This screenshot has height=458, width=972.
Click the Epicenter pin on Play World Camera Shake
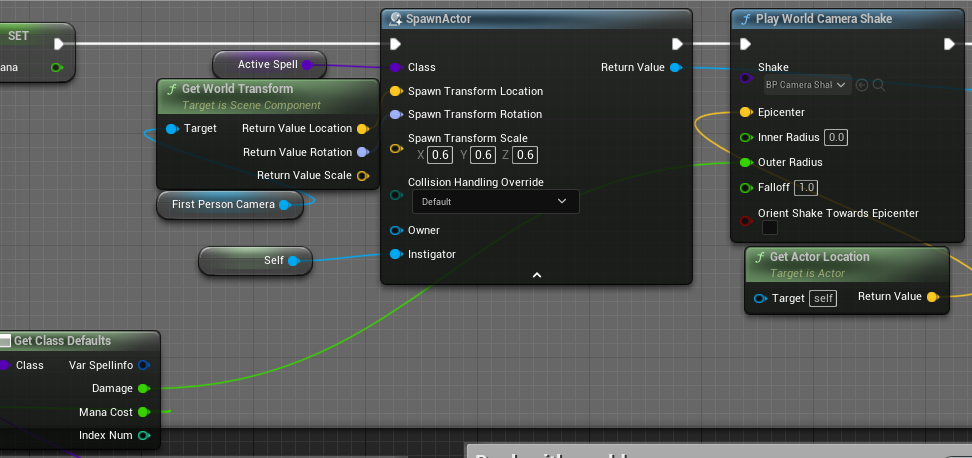click(745, 112)
